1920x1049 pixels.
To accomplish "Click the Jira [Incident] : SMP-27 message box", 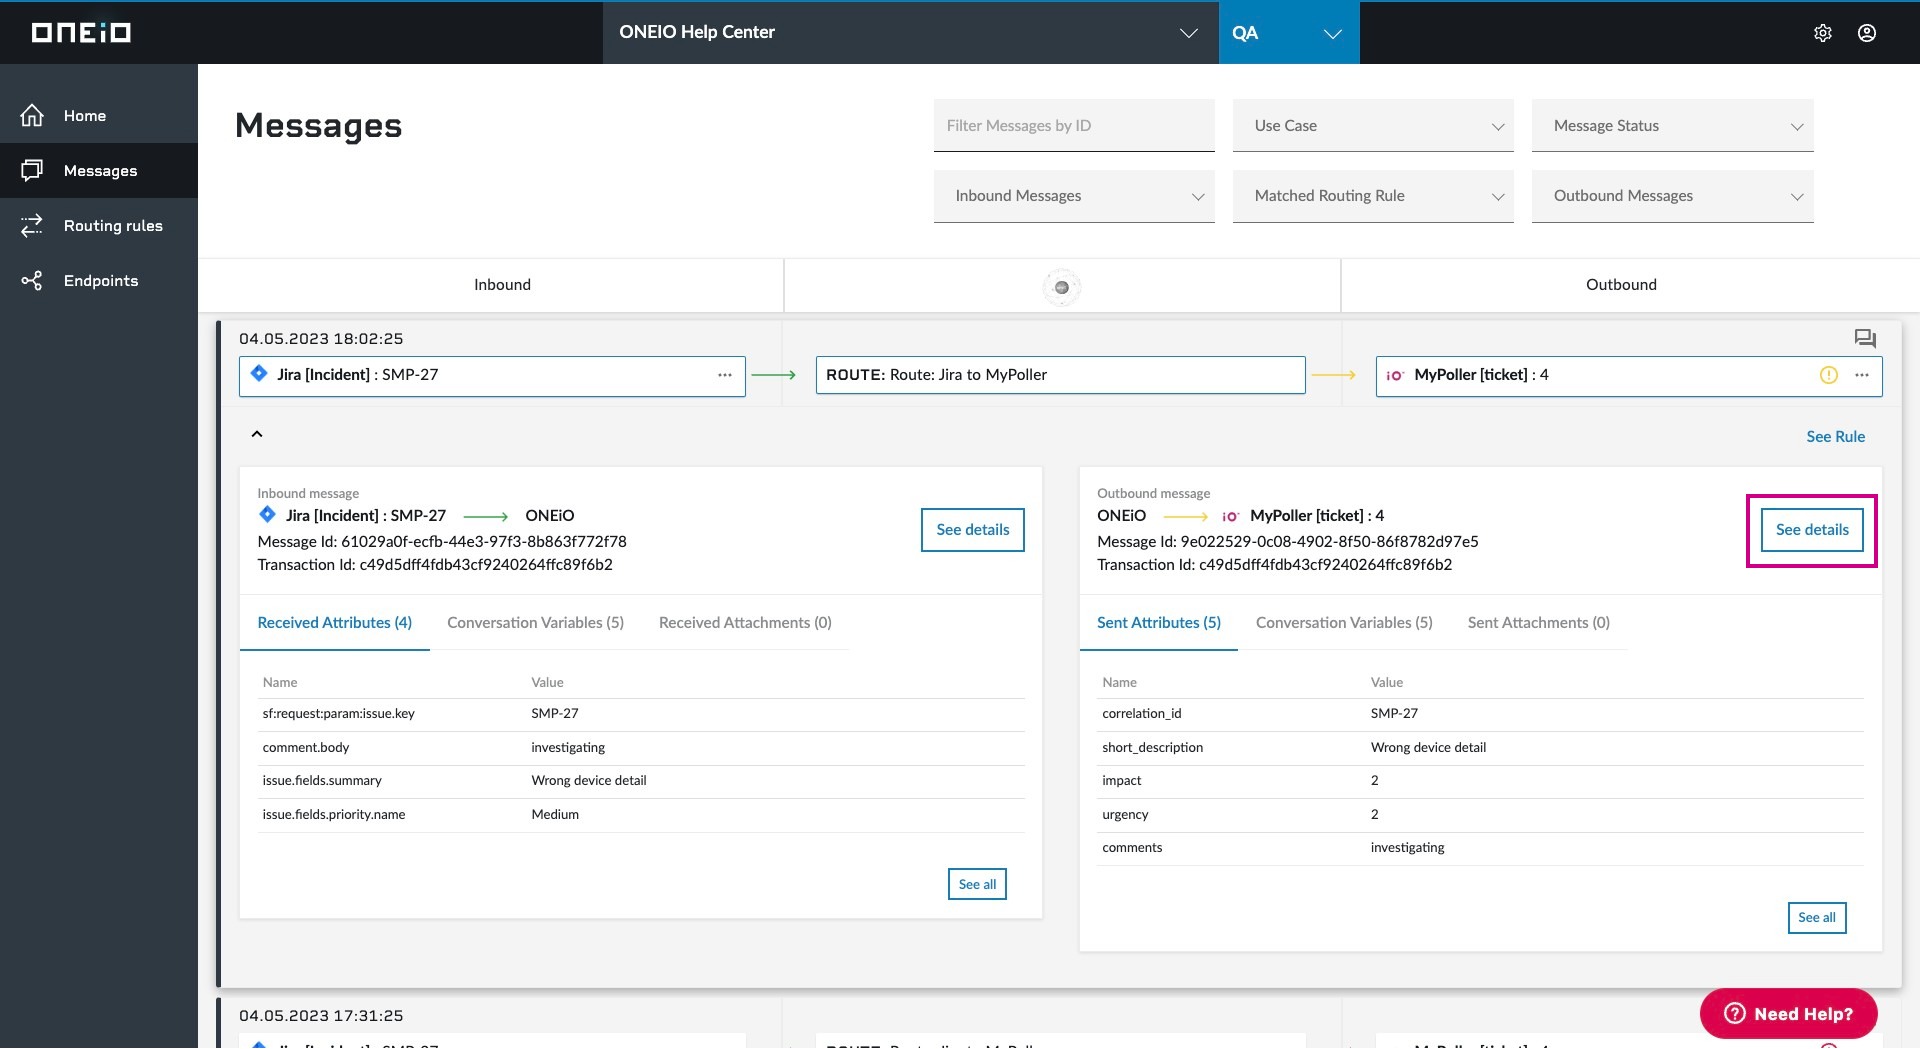I will click(x=492, y=376).
